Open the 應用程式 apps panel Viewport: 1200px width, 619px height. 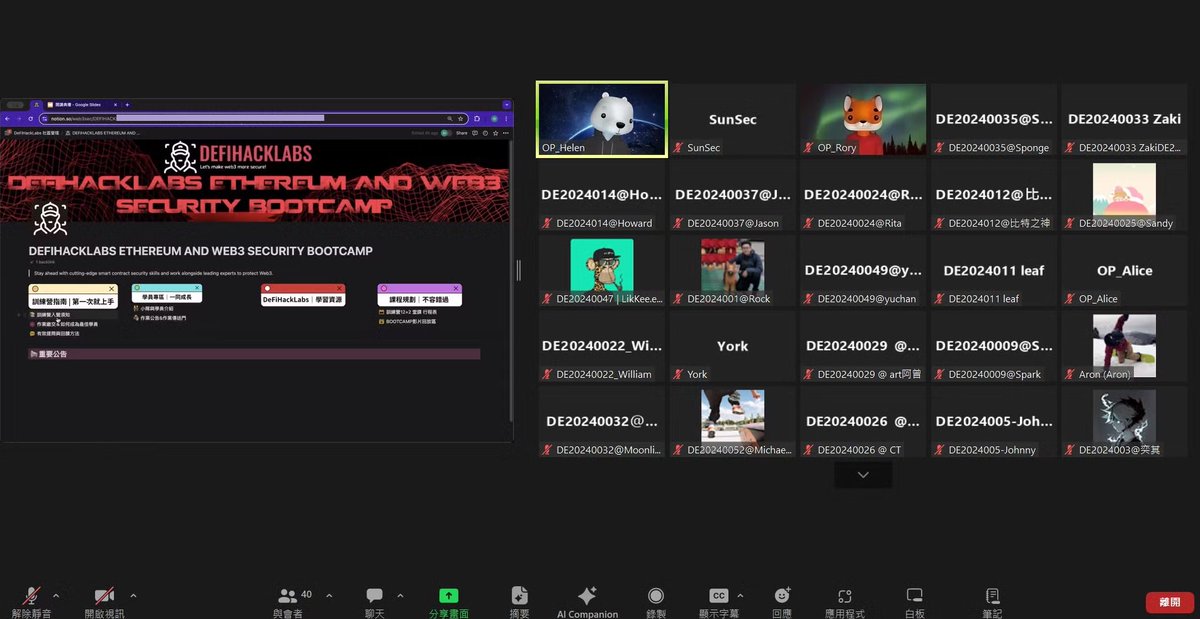845,602
